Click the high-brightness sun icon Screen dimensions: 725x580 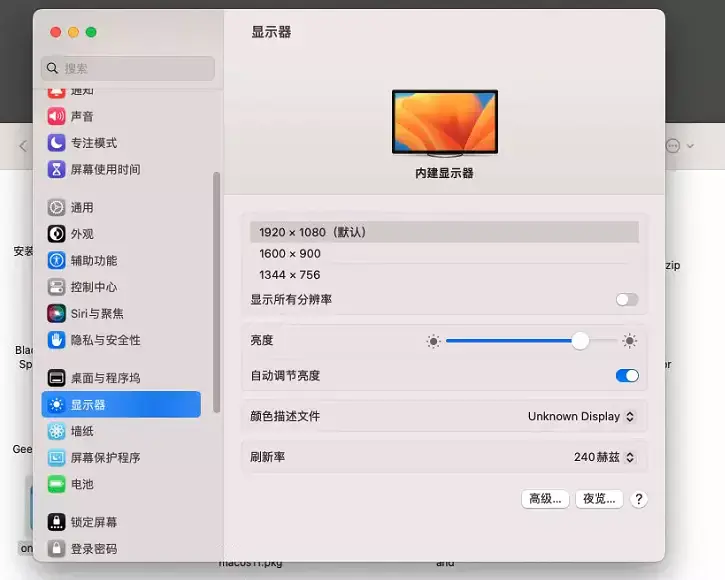(629, 341)
